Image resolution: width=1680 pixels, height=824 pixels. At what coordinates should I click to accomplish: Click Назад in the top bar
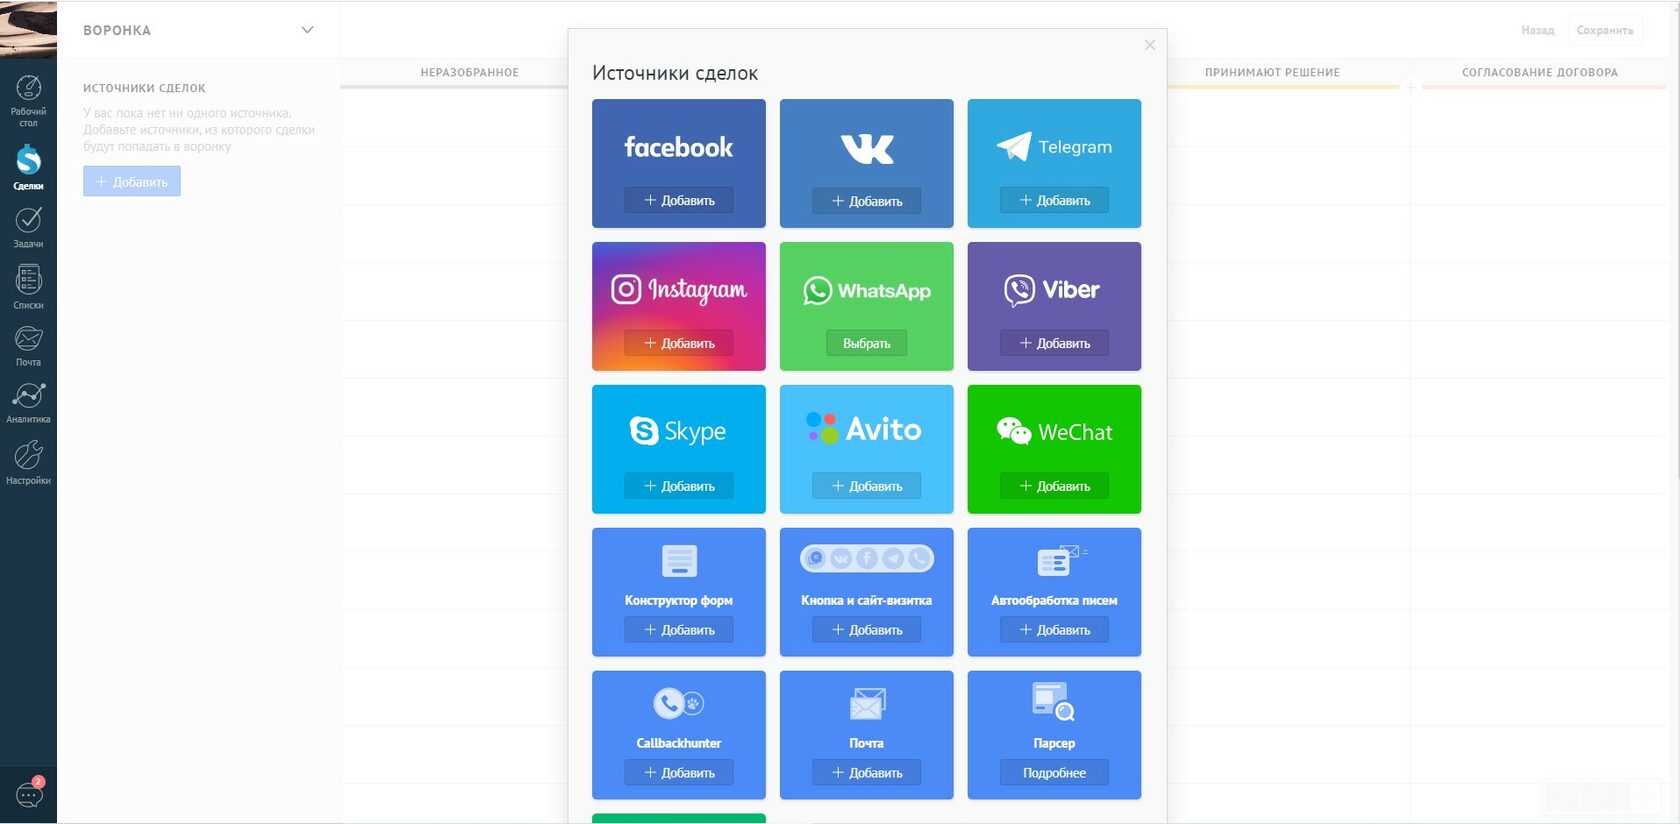1538,30
